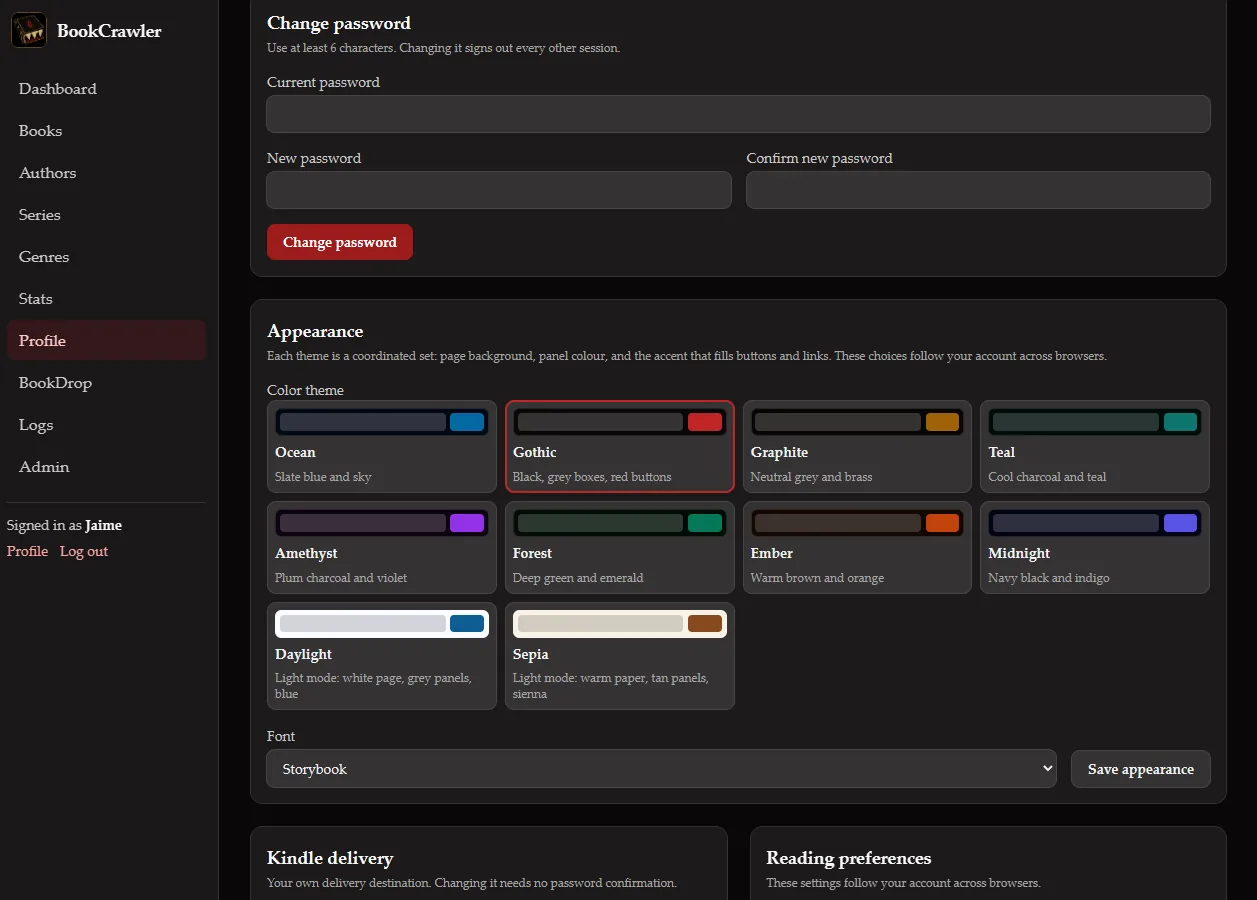1257x900 pixels.
Task: Click the Appearance section heading
Action: tap(315, 331)
